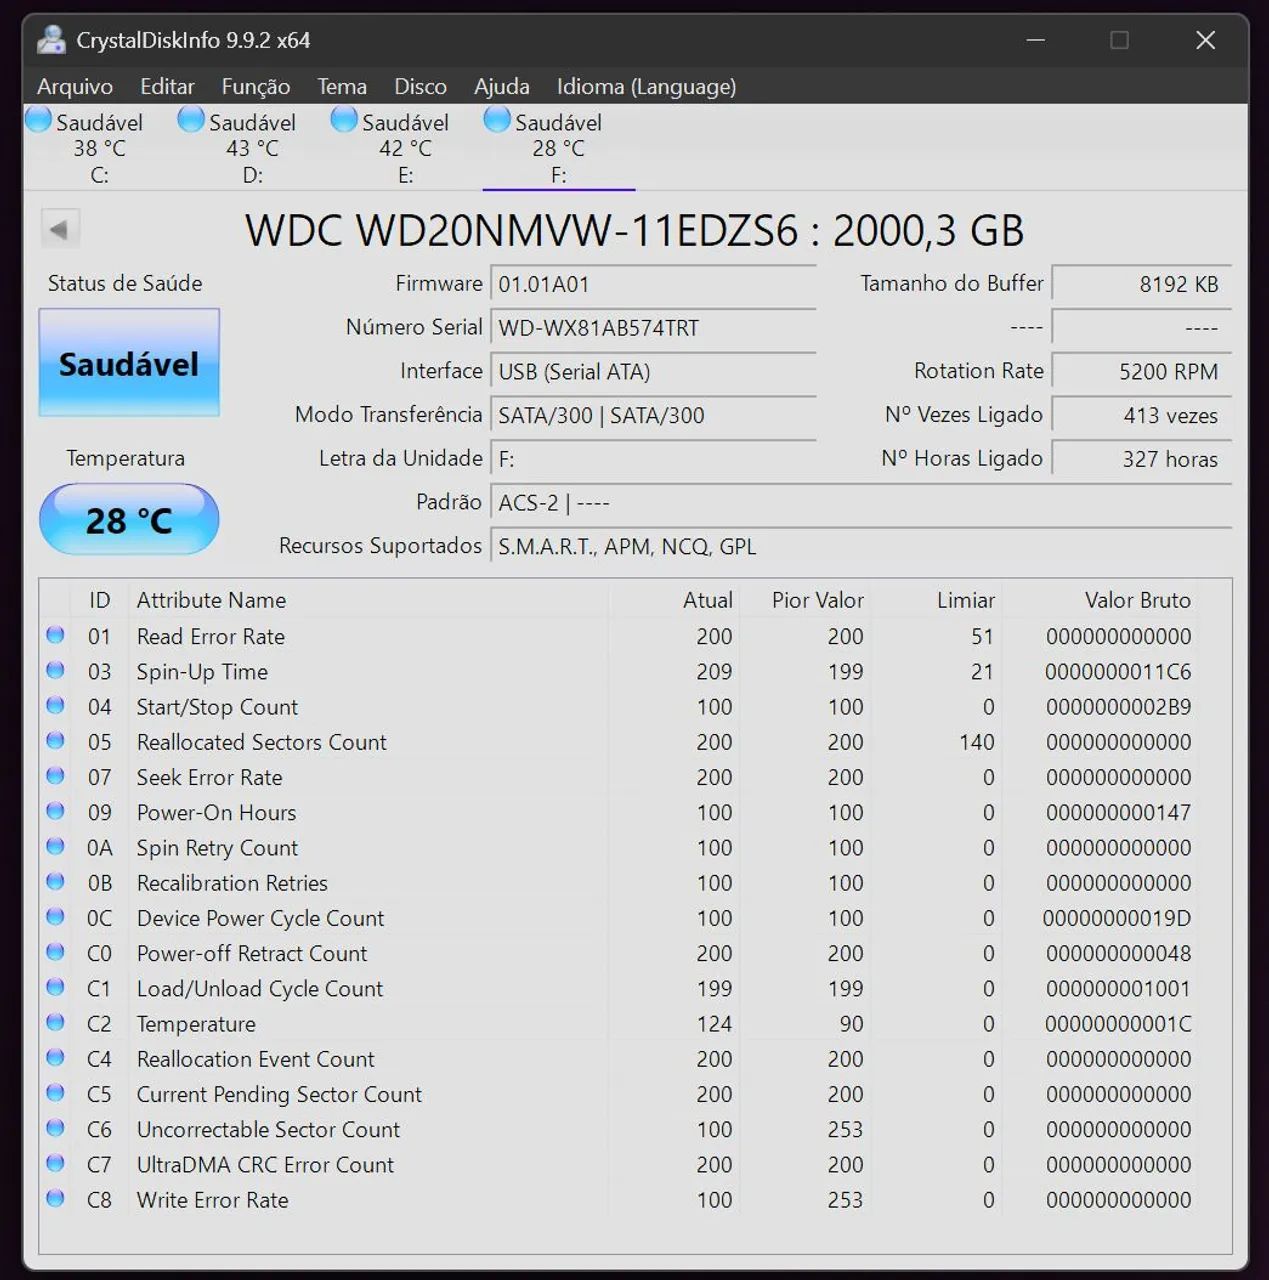Select raw value 000000001001 of Load/Unload Cycle
The height and width of the screenshot is (1280, 1269).
tap(1118, 989)
